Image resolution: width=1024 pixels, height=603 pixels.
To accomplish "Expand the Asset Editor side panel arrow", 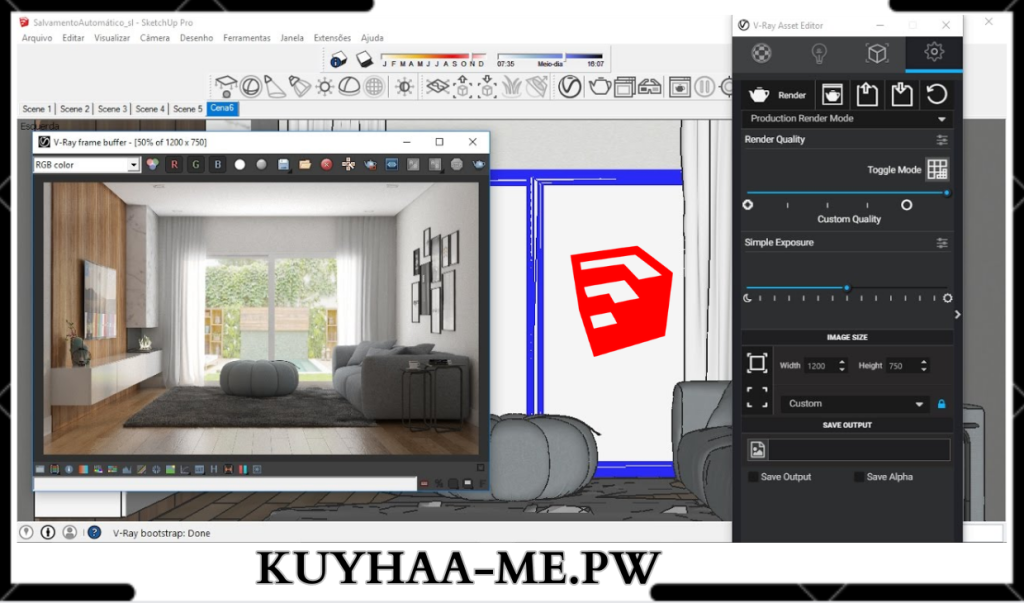I will pos(957,315).
